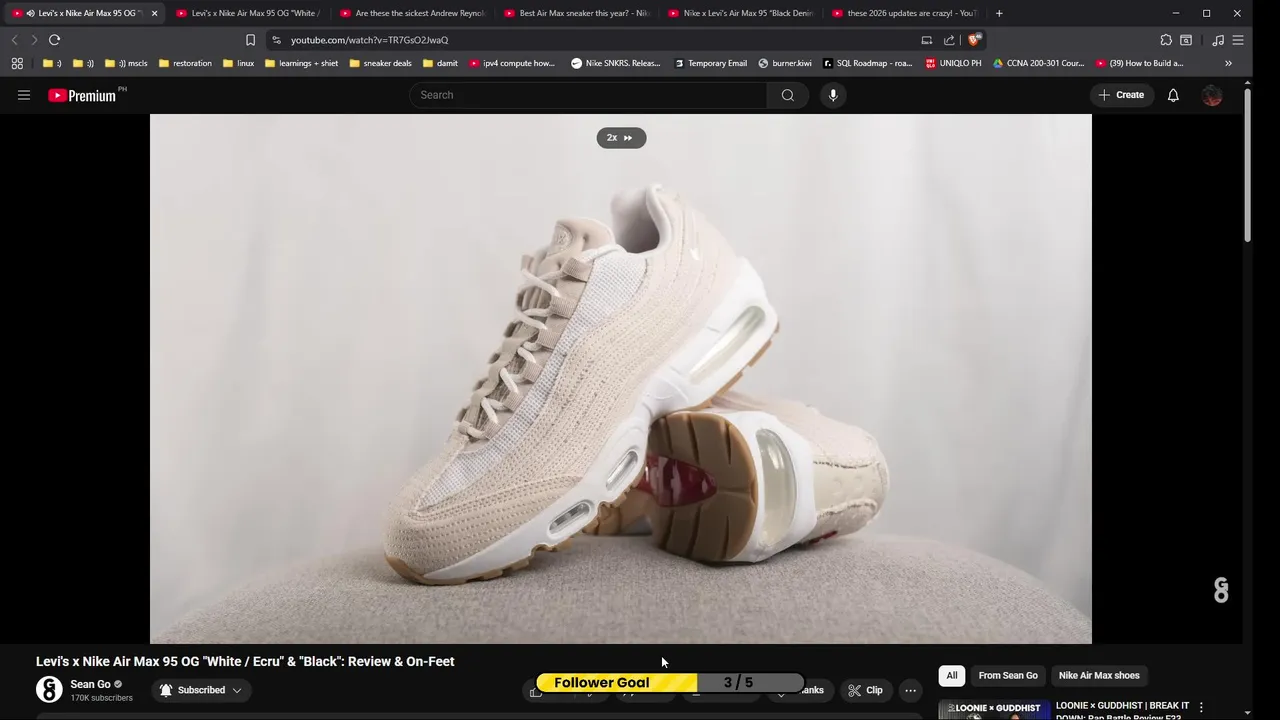Reload the current YouTube page
1280x720 pixels.
coord(54,40)
